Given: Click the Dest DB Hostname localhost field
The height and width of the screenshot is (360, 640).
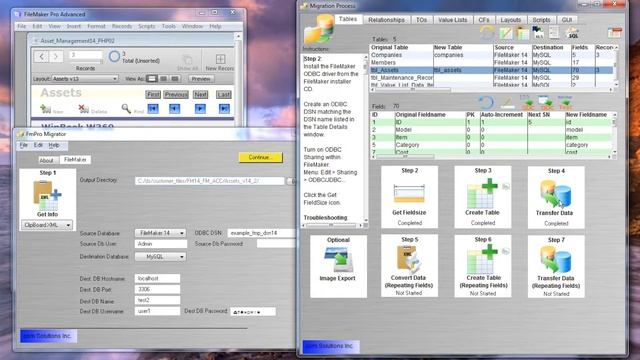Looking at the screenshot, I should pyautogui.click(x=157, y=278).
